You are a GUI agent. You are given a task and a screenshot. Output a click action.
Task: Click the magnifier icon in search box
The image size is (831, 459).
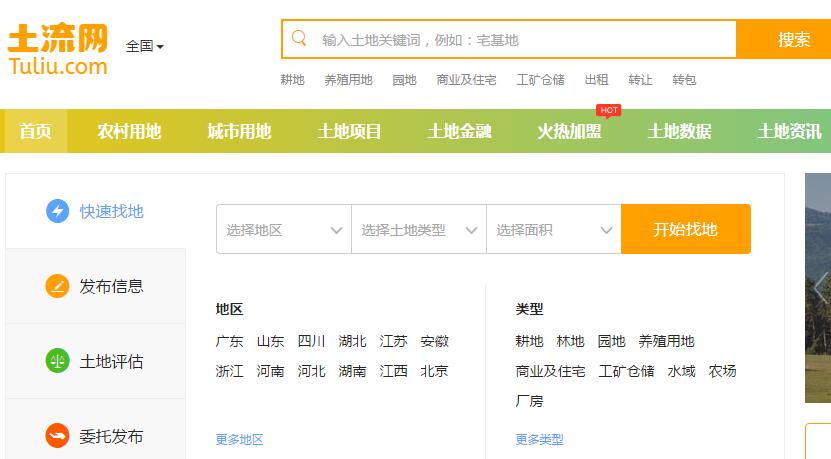pos(298,39)
